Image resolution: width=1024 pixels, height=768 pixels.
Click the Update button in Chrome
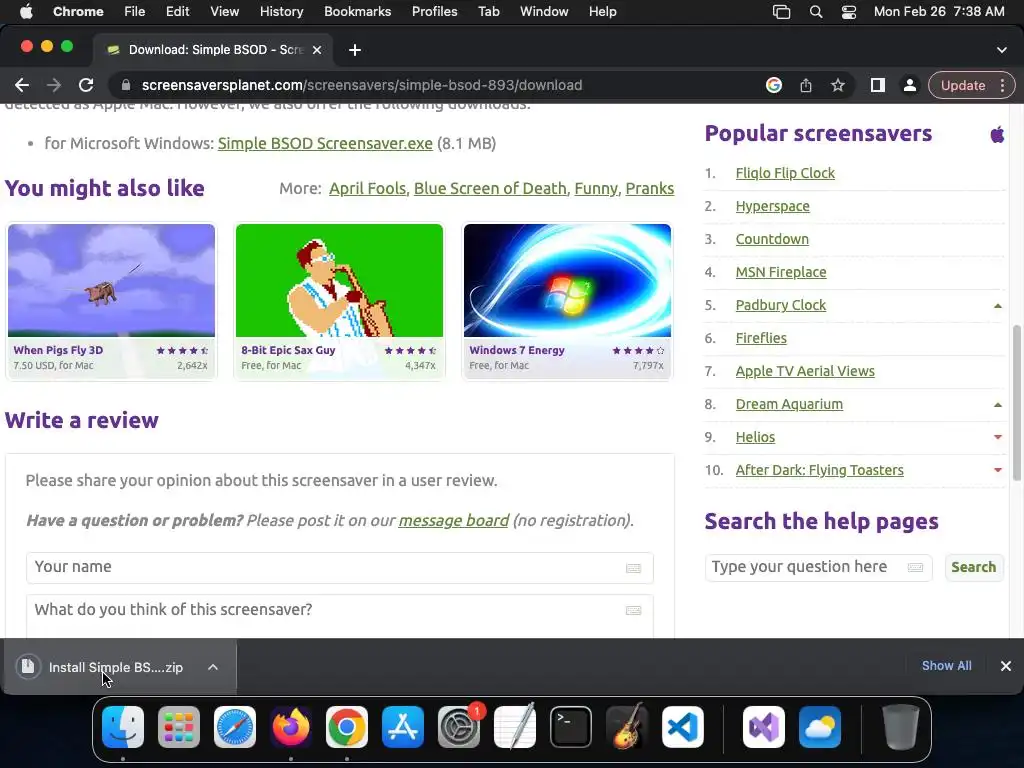[963, 86]
